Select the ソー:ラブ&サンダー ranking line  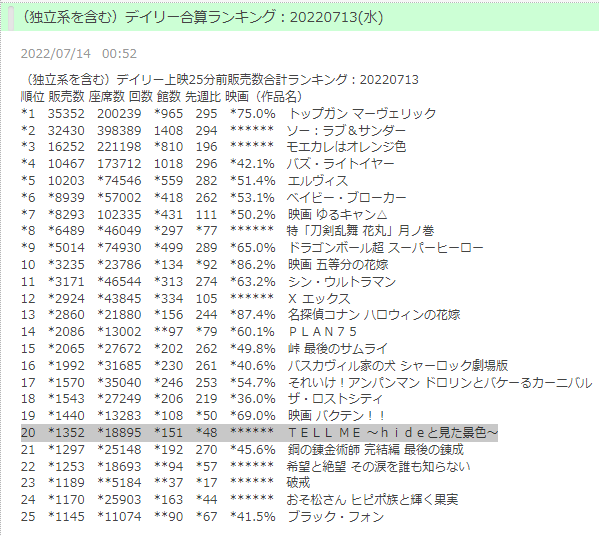click(x=213, y=131)
